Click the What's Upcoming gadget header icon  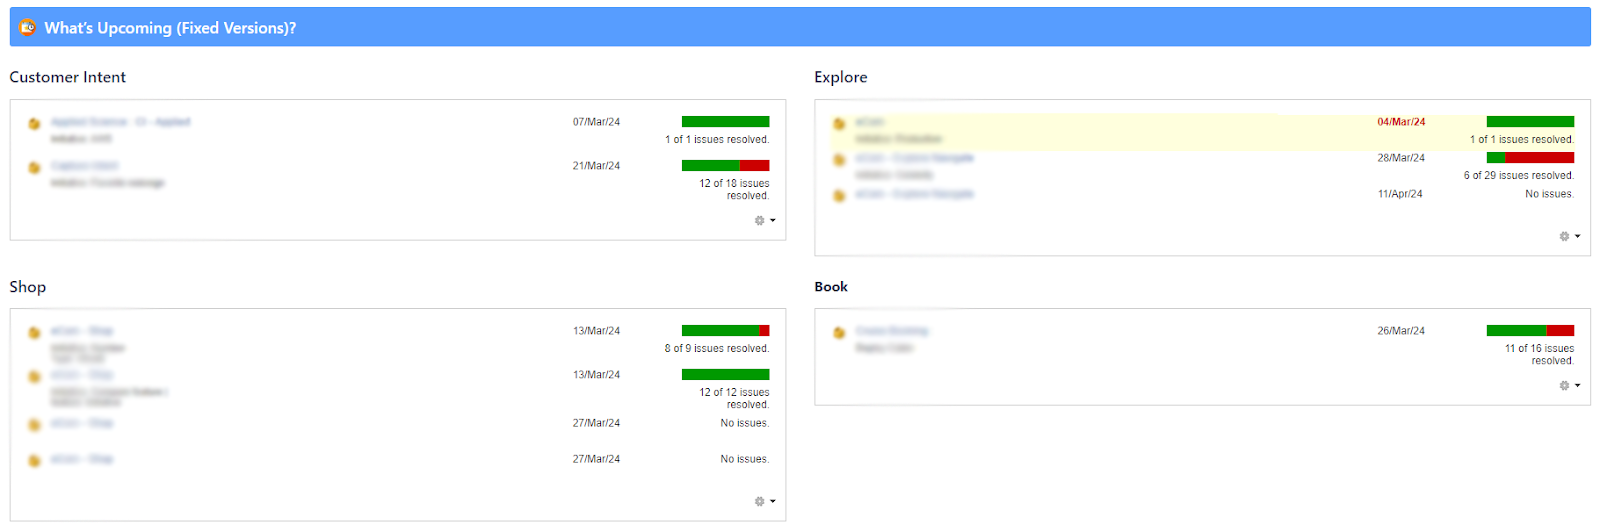click(x=27, y=28)
